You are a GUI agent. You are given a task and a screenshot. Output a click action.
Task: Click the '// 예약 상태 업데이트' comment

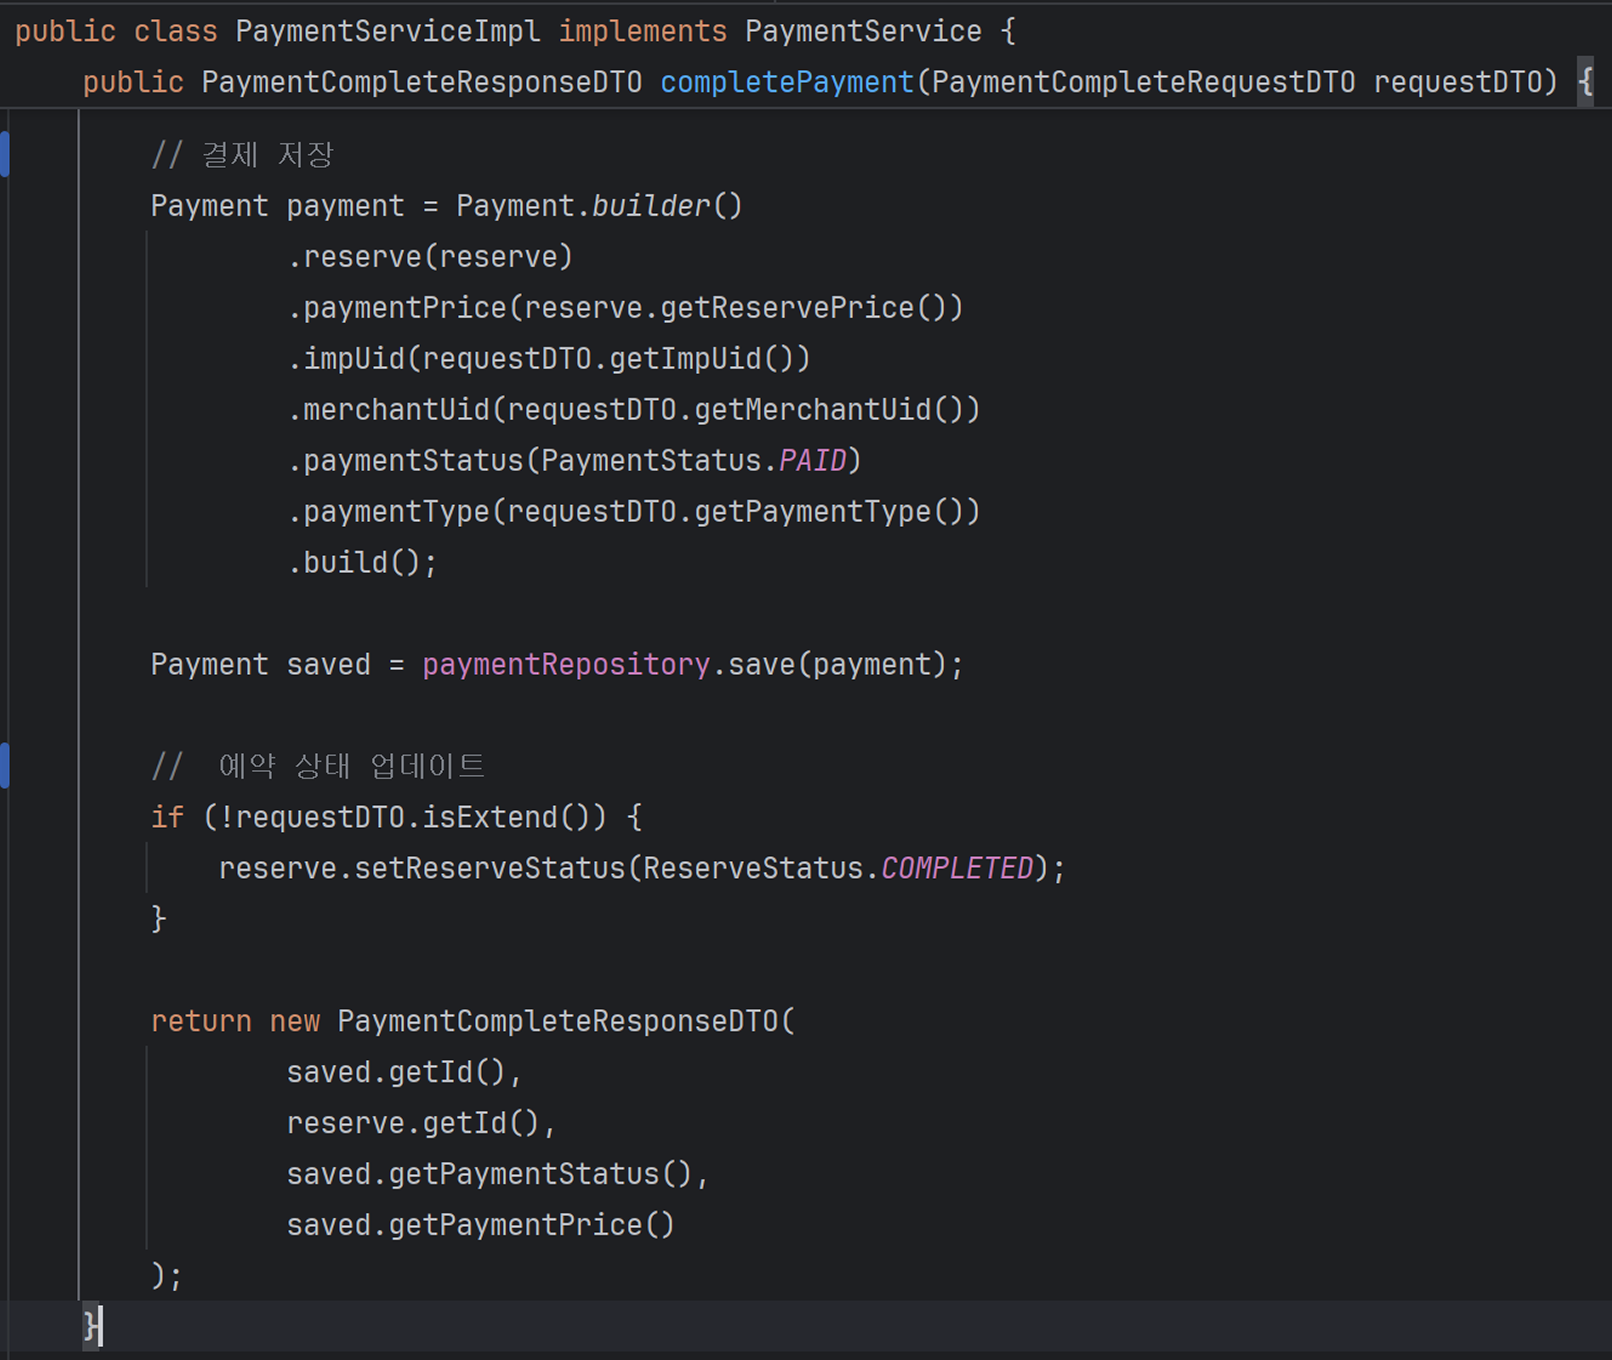(319, 767)
